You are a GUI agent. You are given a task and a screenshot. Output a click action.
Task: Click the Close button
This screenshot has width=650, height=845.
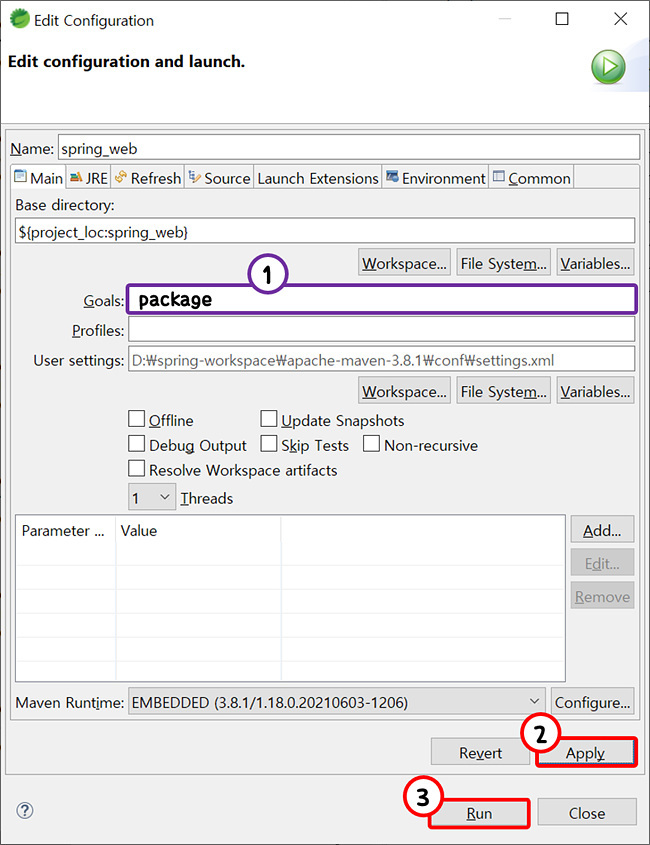point(587,813)
